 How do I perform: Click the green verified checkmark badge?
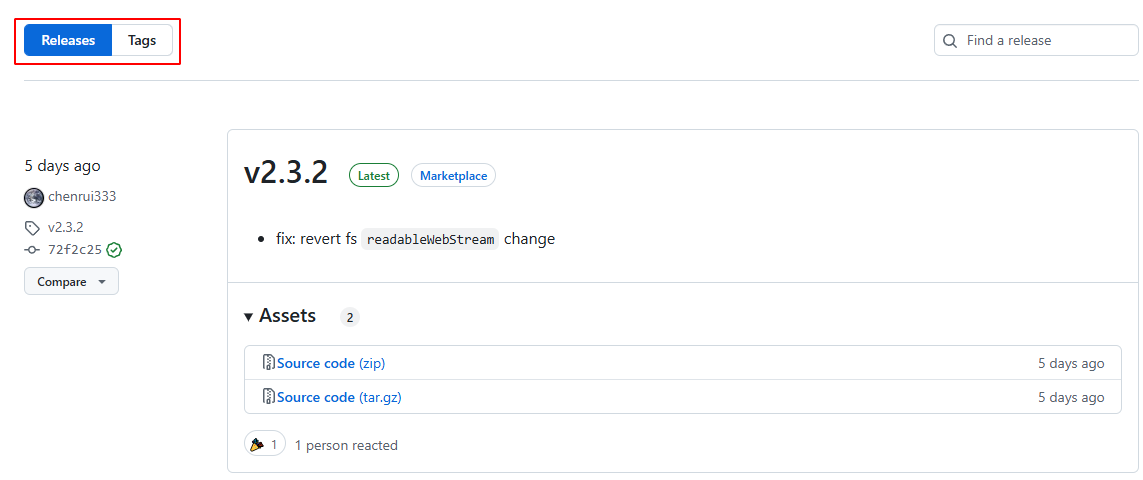pos(114,250)
